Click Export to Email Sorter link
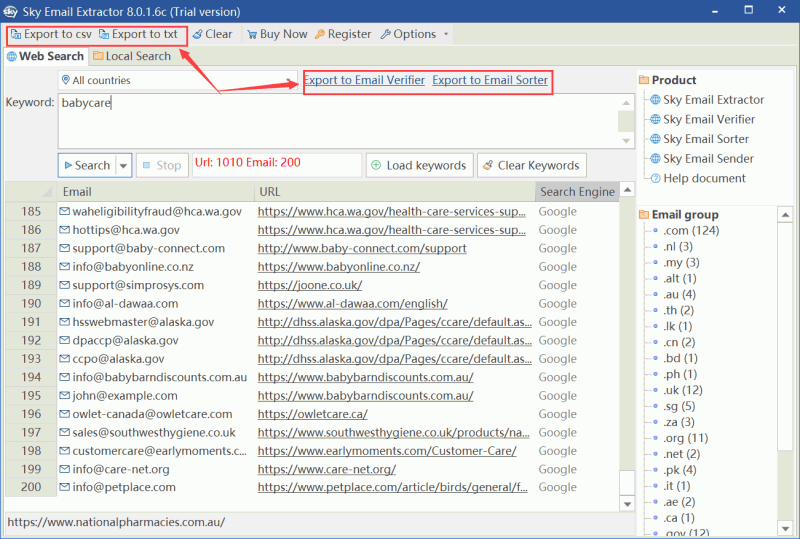 [490, 80]
